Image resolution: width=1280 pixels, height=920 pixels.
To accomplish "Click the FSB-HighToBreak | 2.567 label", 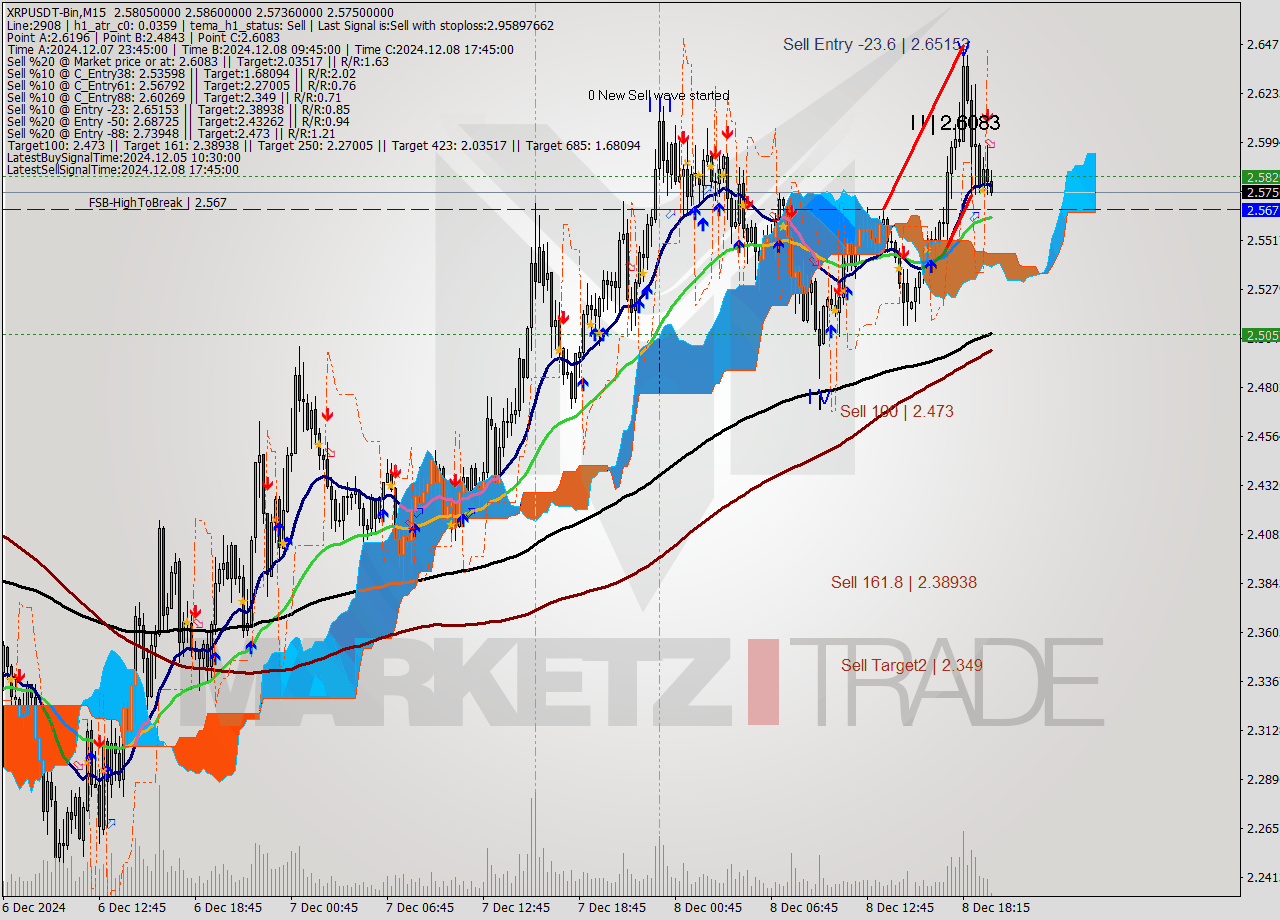I will (x=157, y=202).
